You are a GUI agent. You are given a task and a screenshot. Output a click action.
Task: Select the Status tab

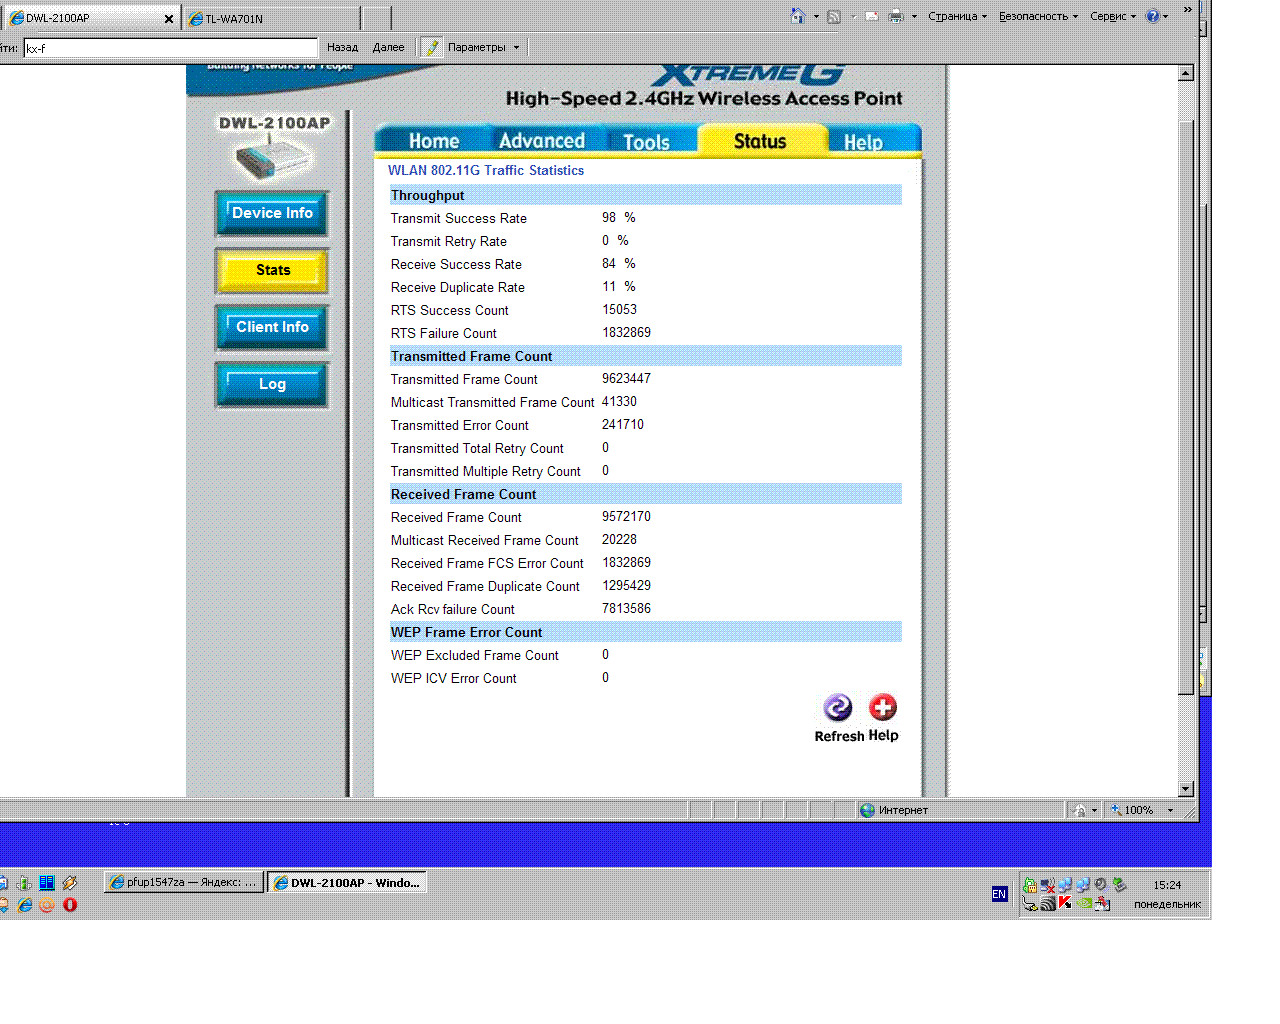(x=760, y=141)
